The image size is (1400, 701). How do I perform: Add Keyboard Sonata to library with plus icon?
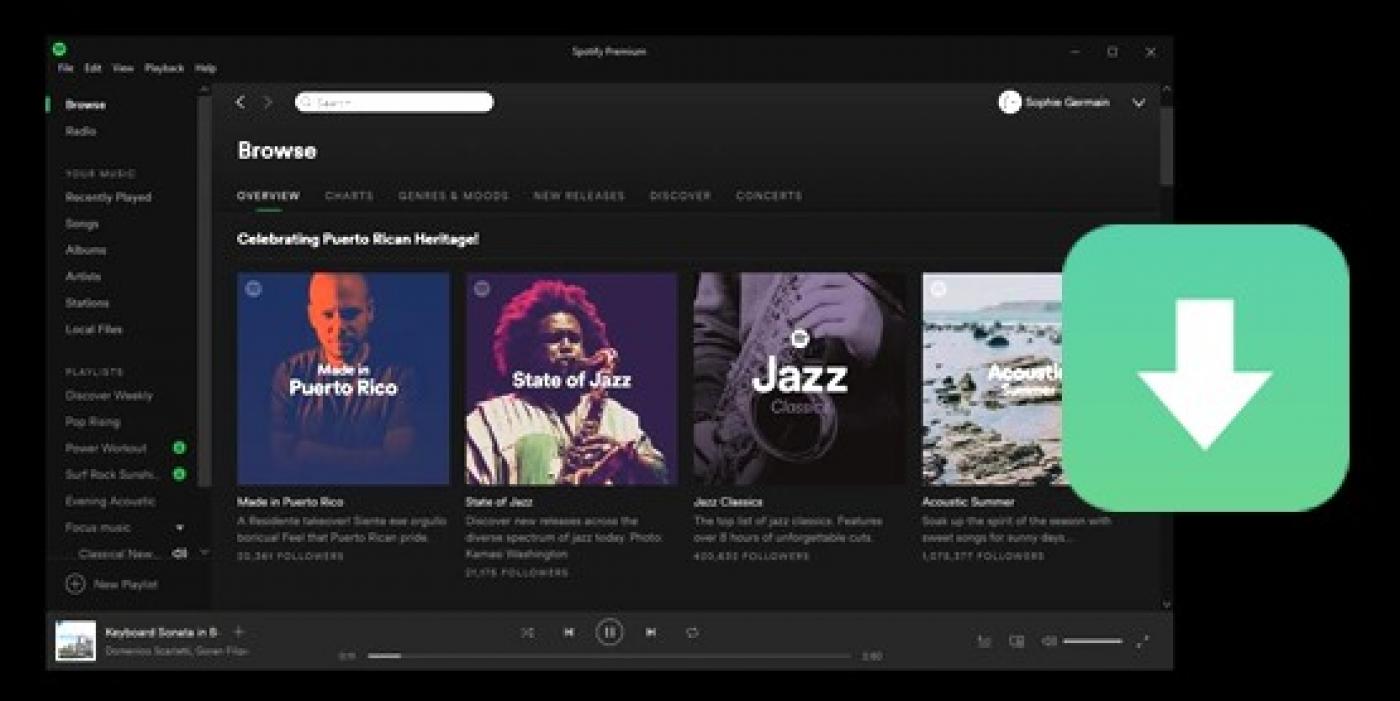238,632
